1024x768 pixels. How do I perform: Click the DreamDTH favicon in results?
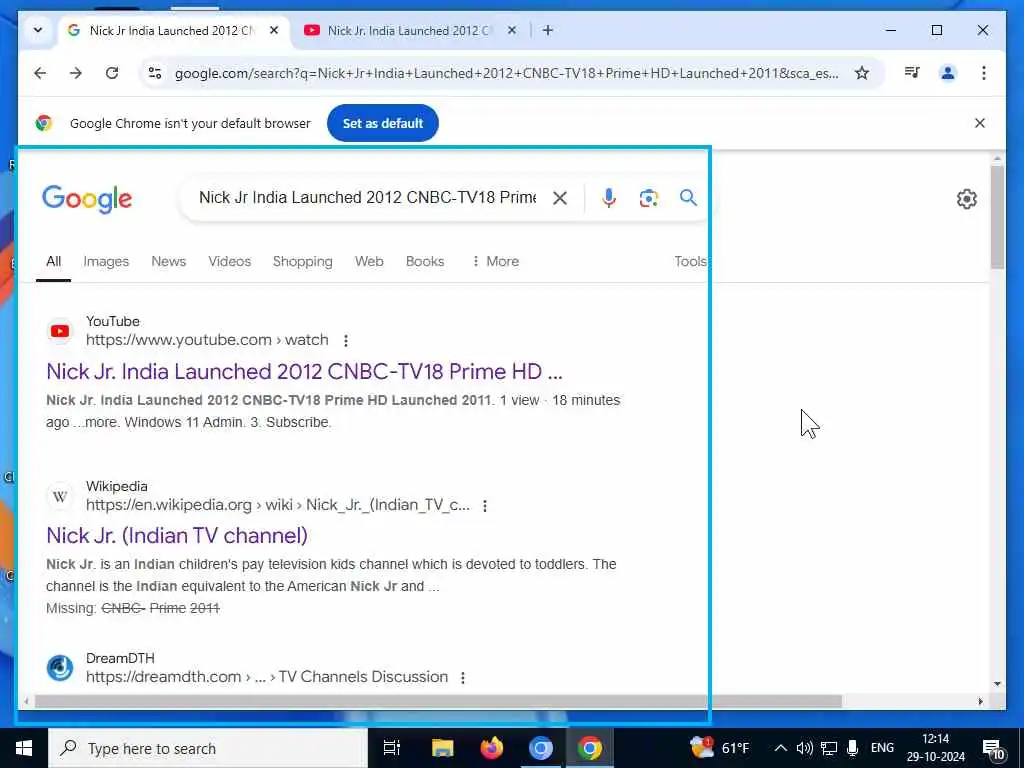pos(60,668)
